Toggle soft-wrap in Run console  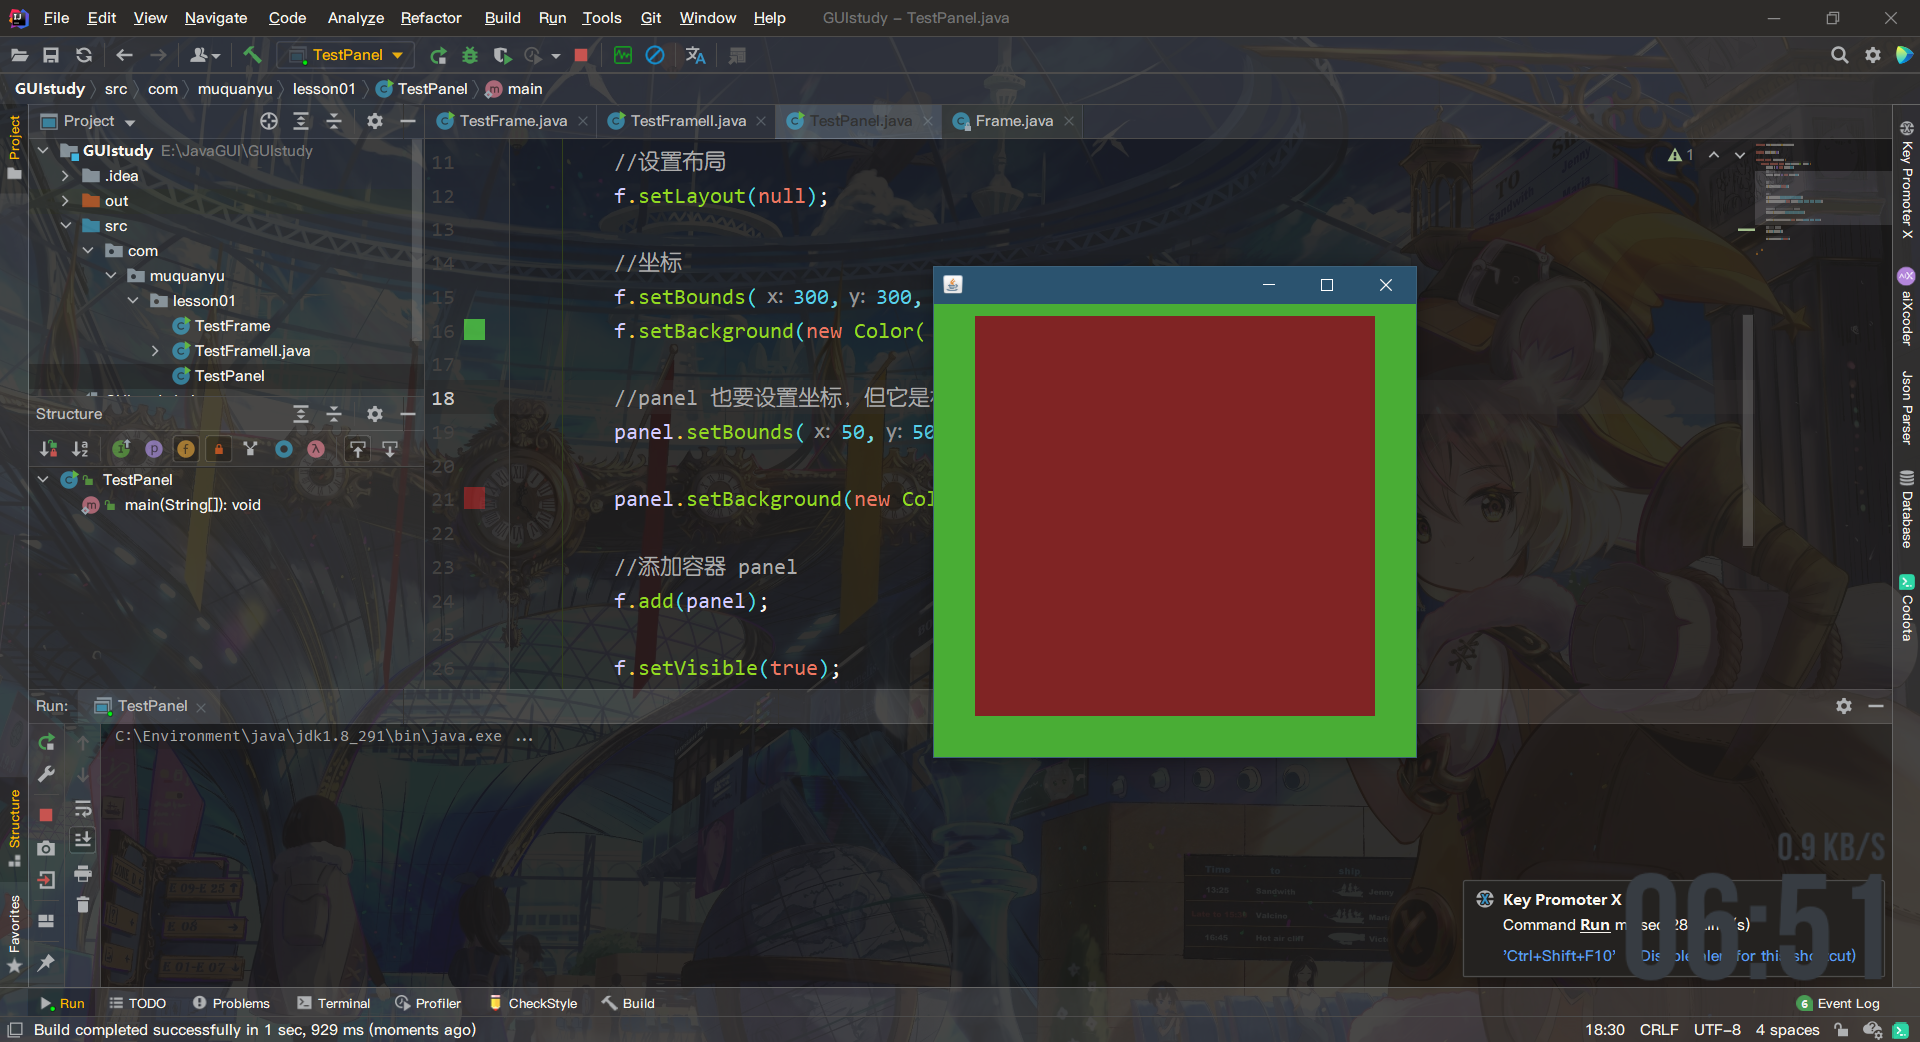click(x=83, y=808)
